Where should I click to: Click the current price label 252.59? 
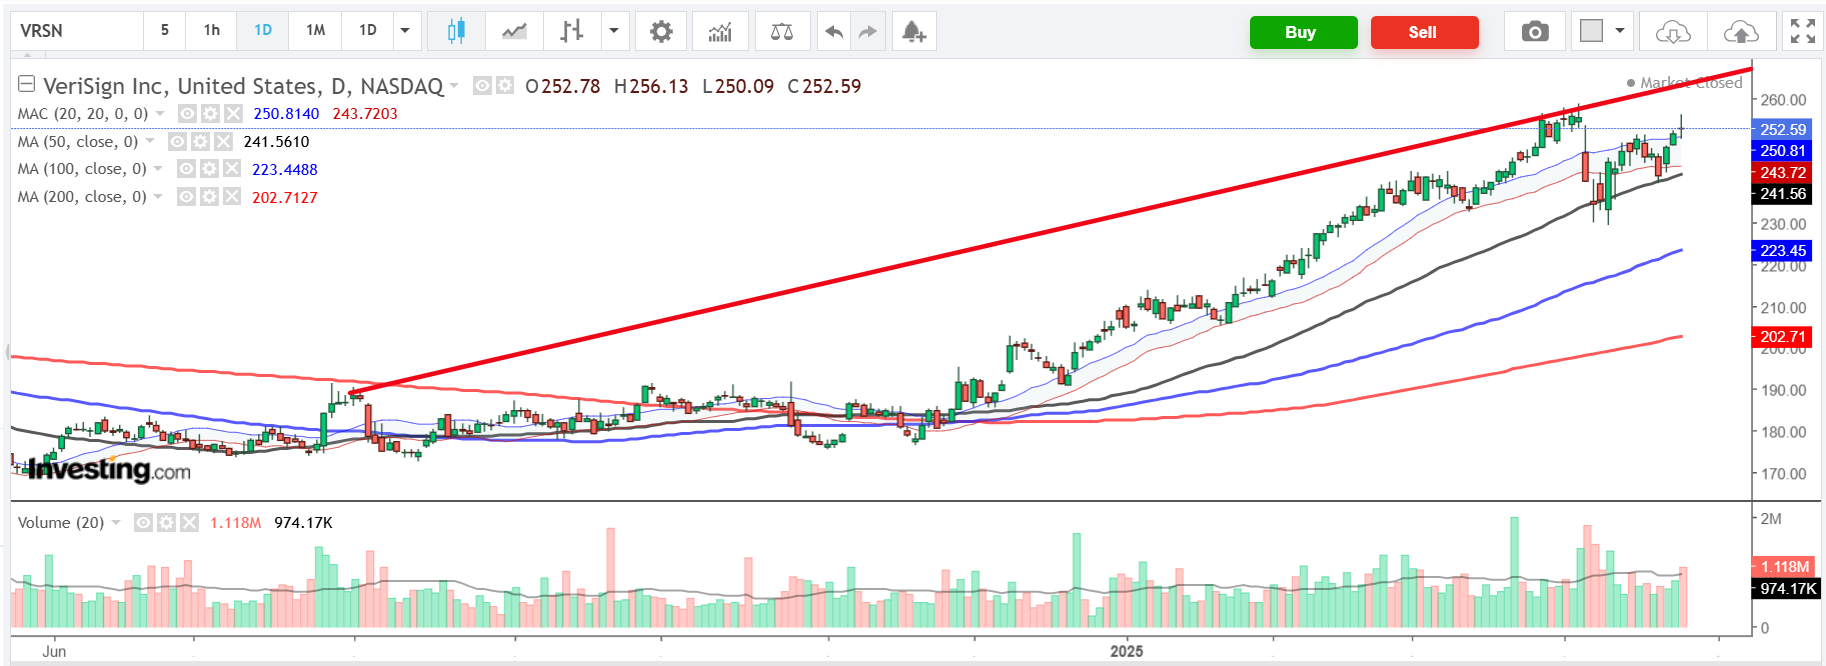(1783, 129)
